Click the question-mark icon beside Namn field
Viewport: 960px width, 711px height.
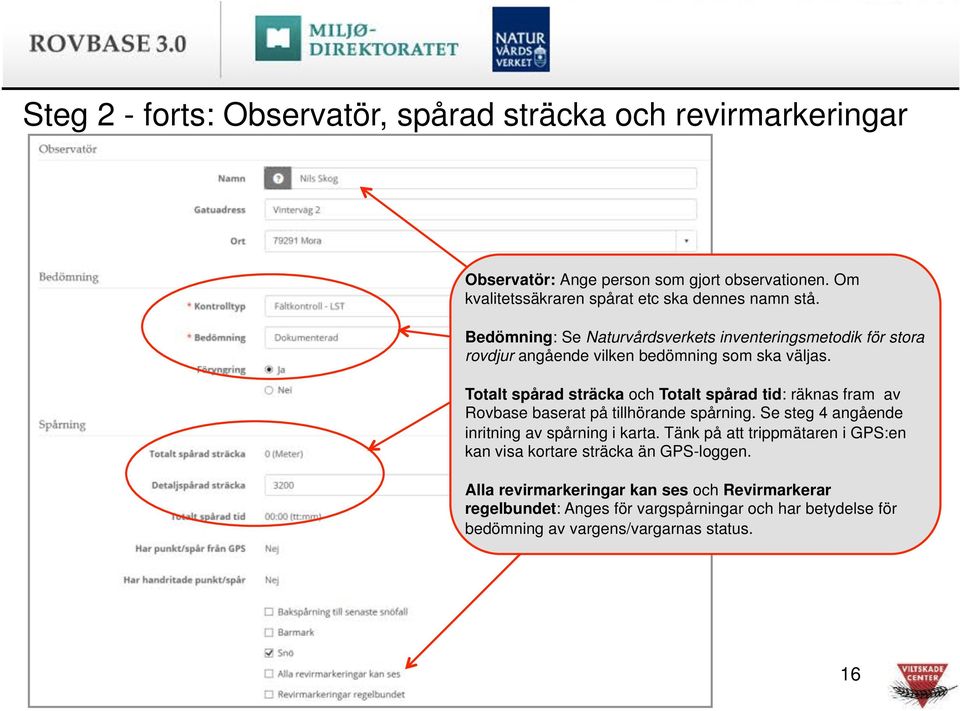[x=278, y=178]
